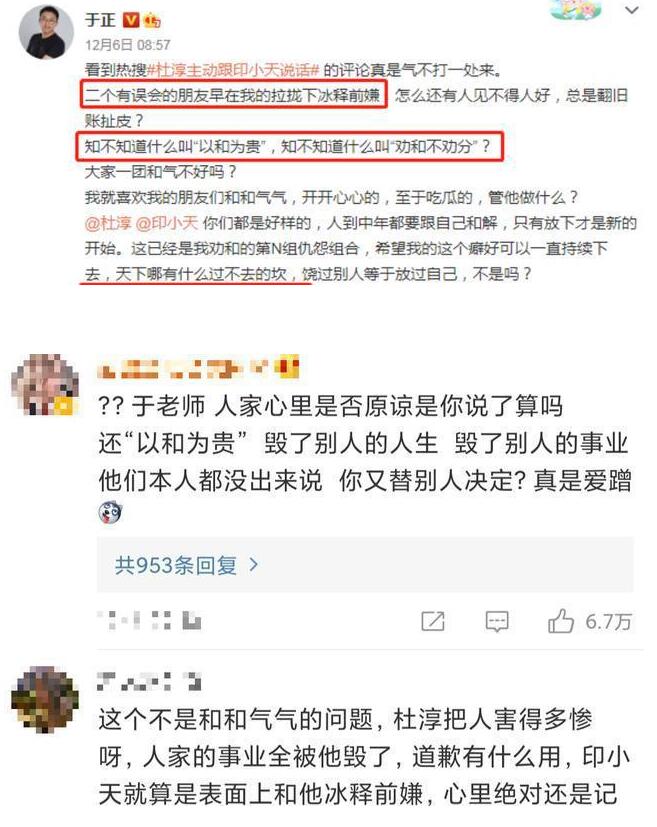Click the first commenter's blurred username
This screenshot has width=657, height=827.
(198, 367)
